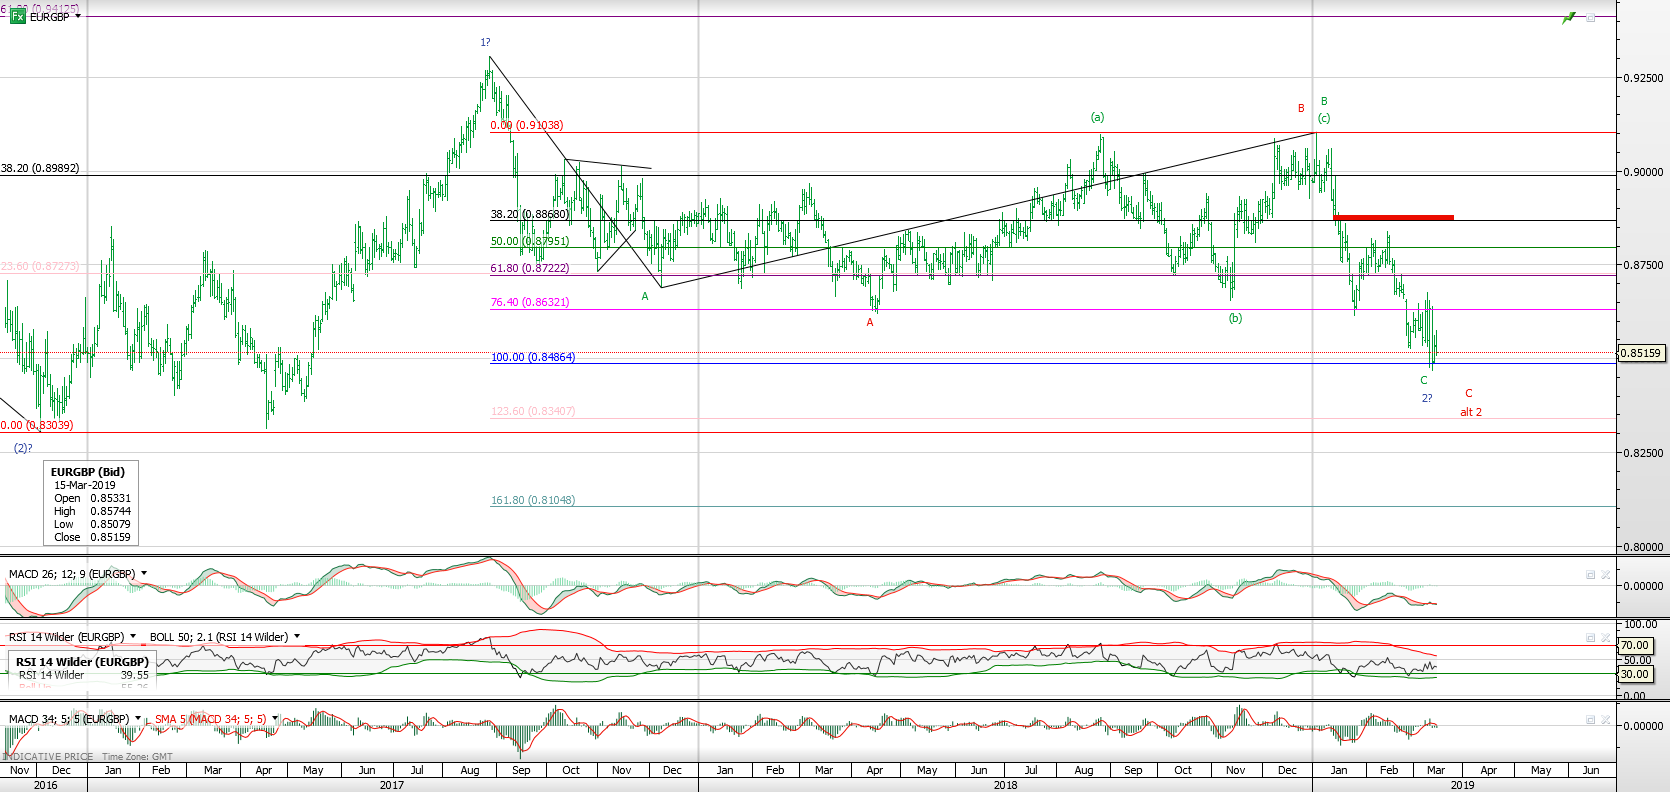Close the RSI 14 Wilder pane

pyautogui.click(x=1605, y=638)
